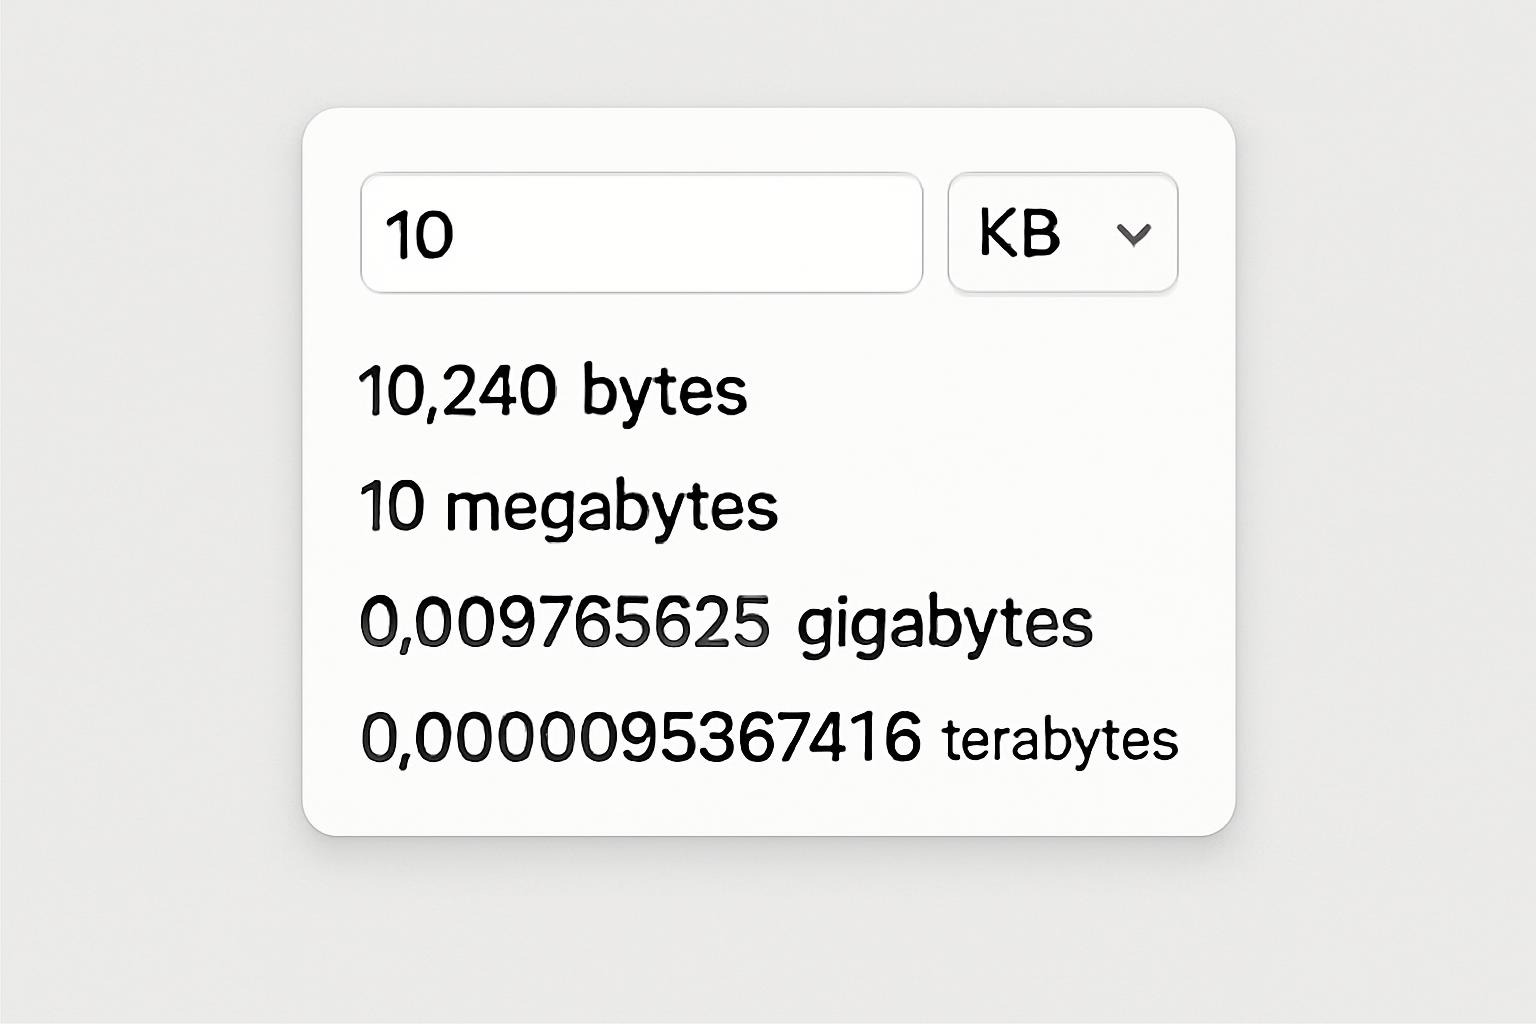Click the chevron next to KB
This screenshot has width=1536, height=1024.
[x=1133, y=236]
